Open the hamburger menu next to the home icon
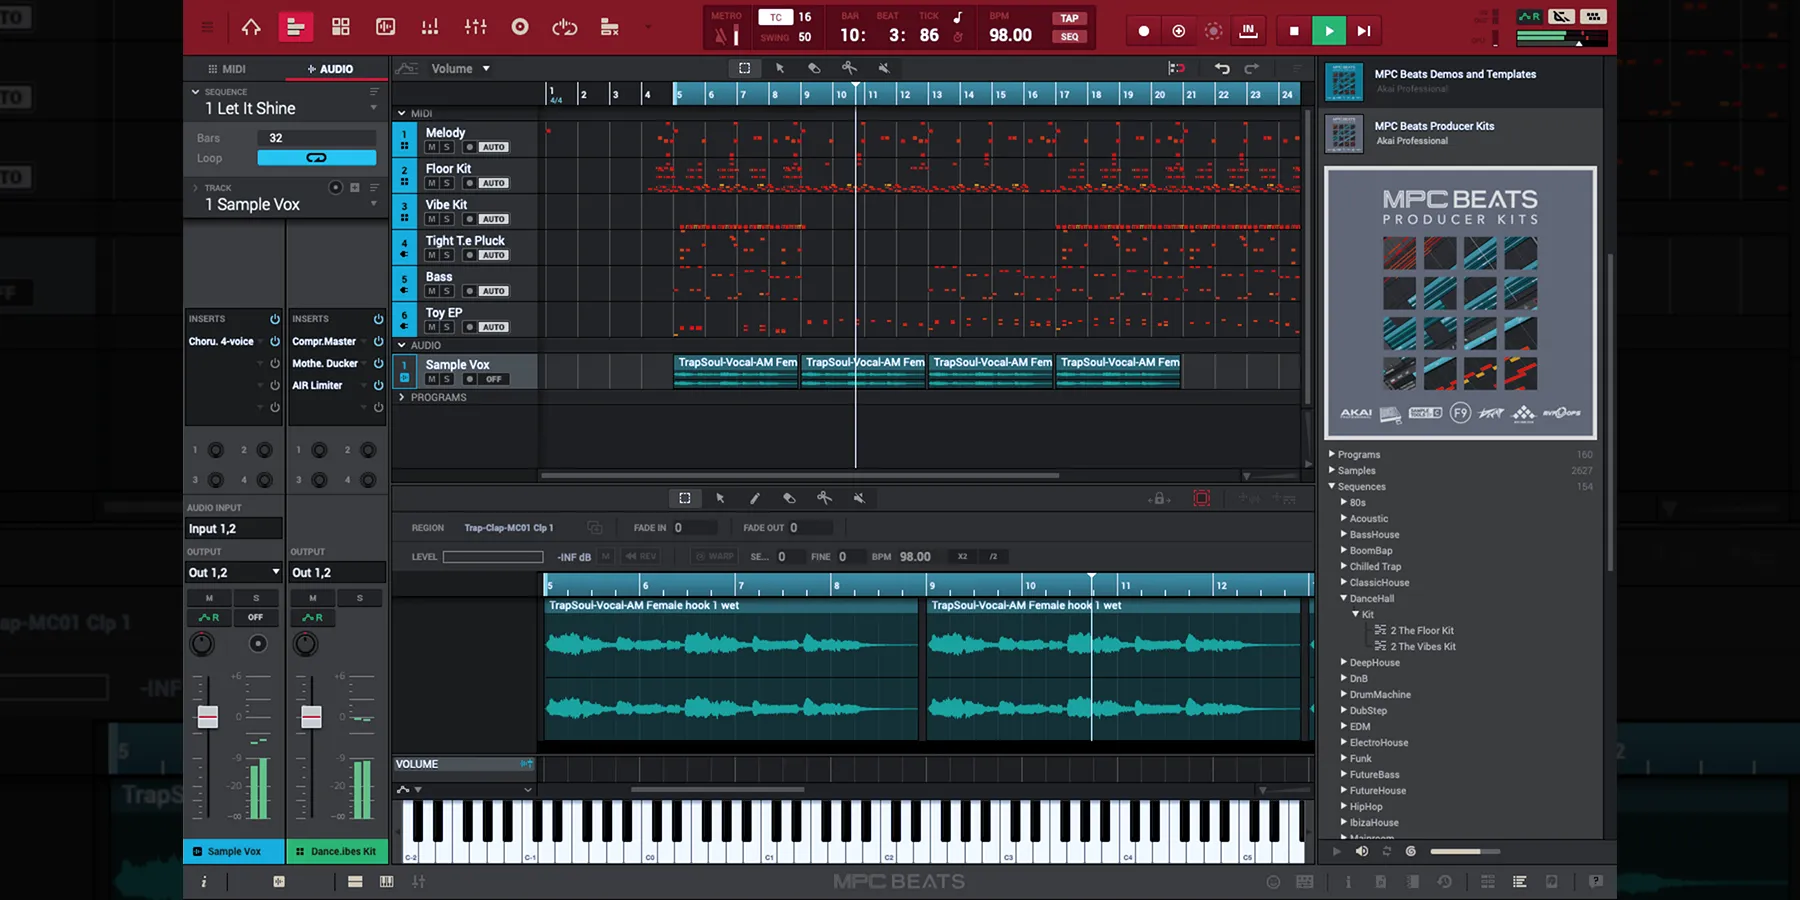The height and width of the screenshot is (900, 1800). (207, 27)
